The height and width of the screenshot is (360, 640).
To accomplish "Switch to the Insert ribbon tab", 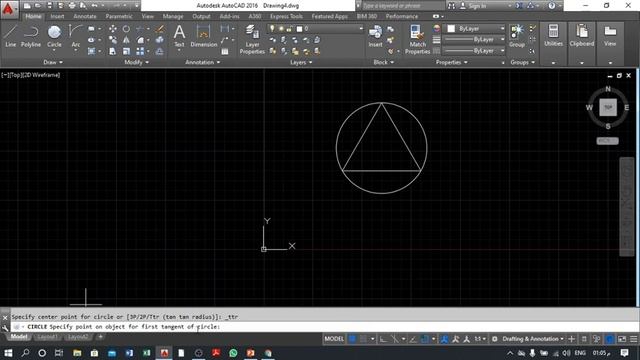I will tap(57, 16).
